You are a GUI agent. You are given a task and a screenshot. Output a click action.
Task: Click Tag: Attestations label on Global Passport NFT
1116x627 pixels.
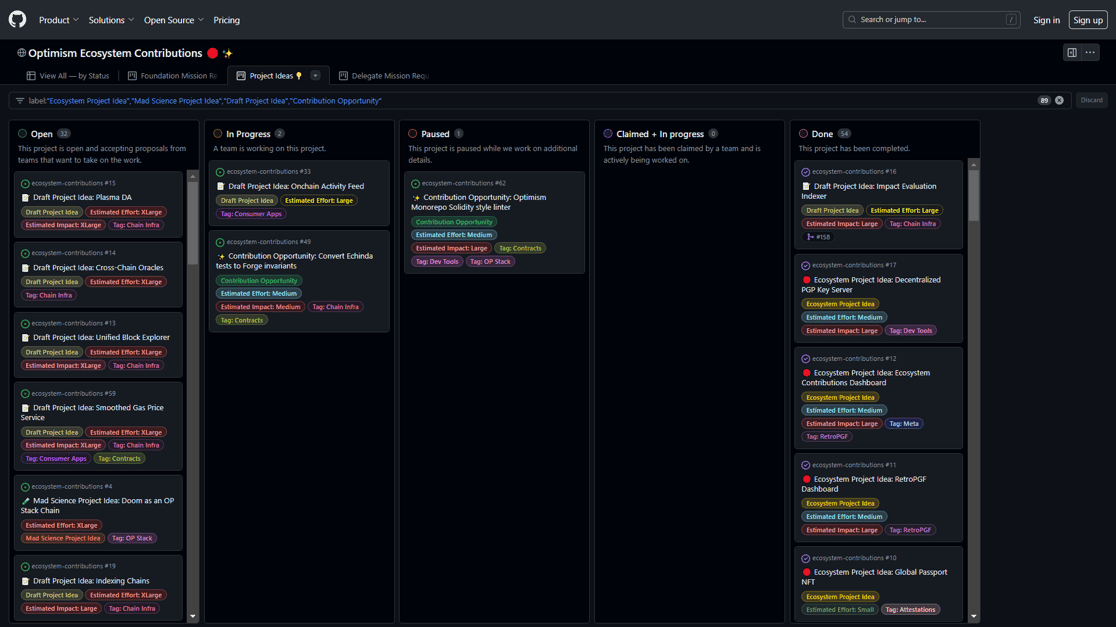pos(910,610)
